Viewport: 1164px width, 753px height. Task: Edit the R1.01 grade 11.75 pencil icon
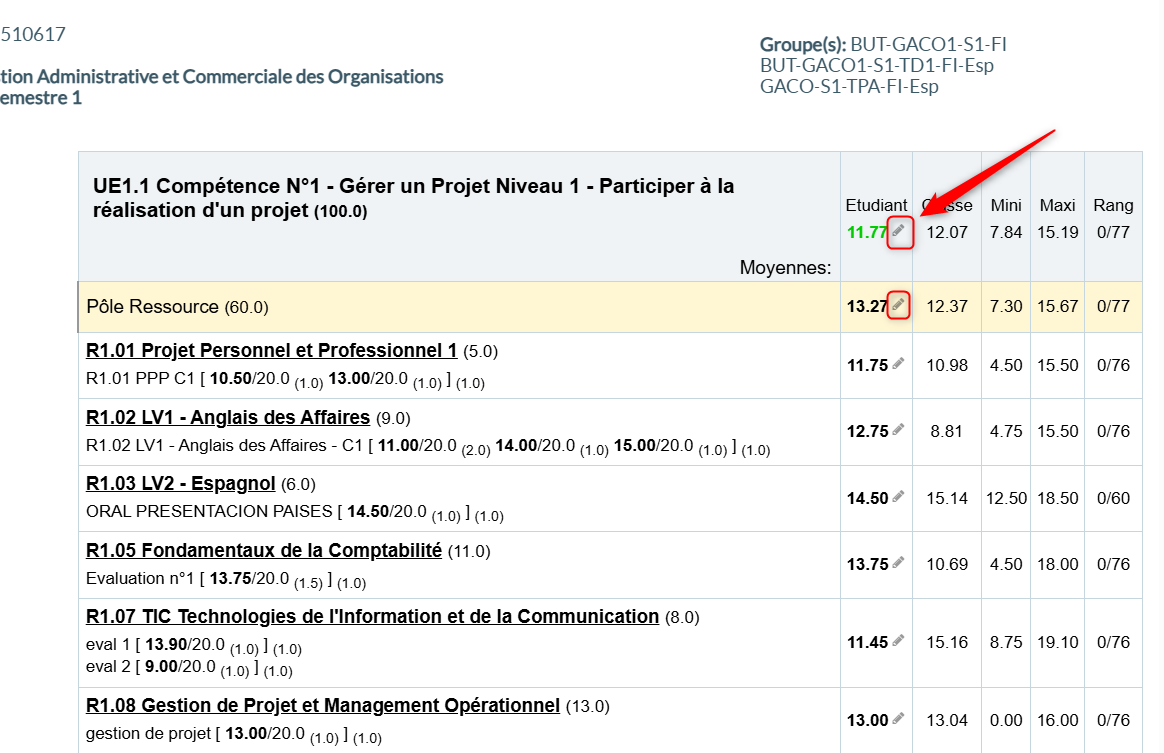898,365
